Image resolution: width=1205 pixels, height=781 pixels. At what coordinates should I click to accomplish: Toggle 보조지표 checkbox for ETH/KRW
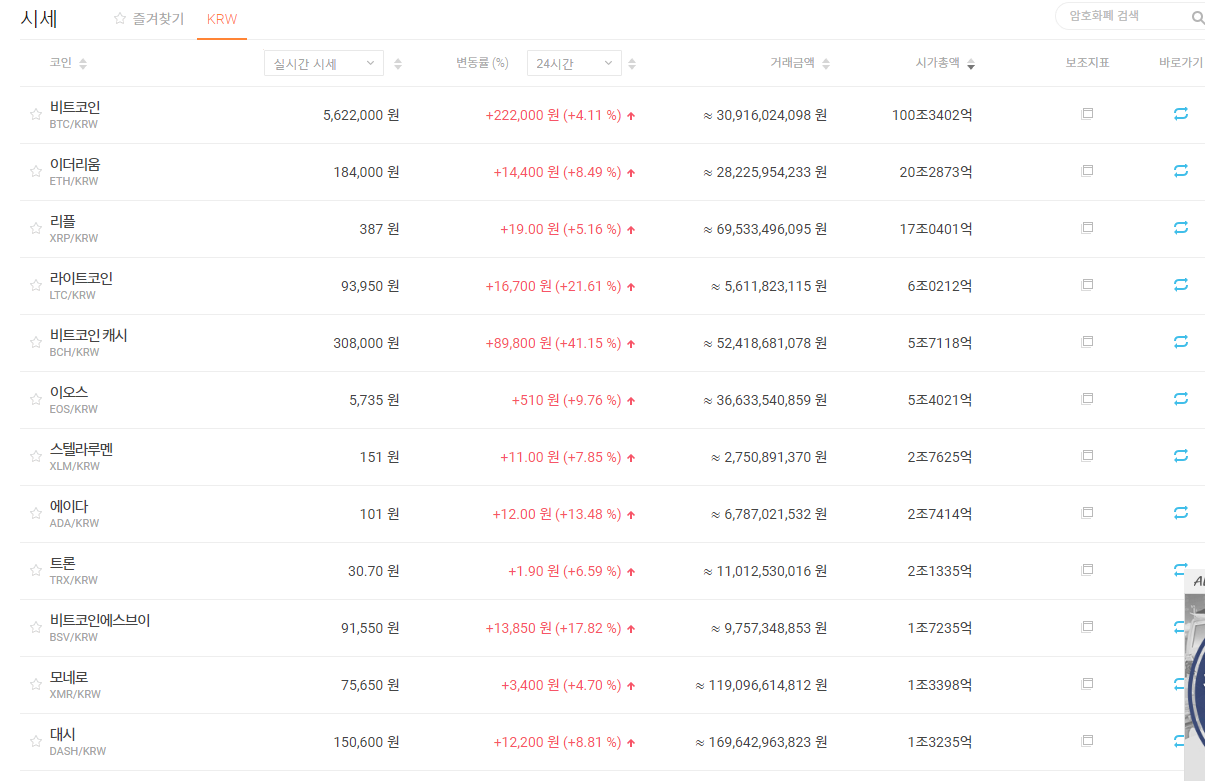(x=1088, y=171)
